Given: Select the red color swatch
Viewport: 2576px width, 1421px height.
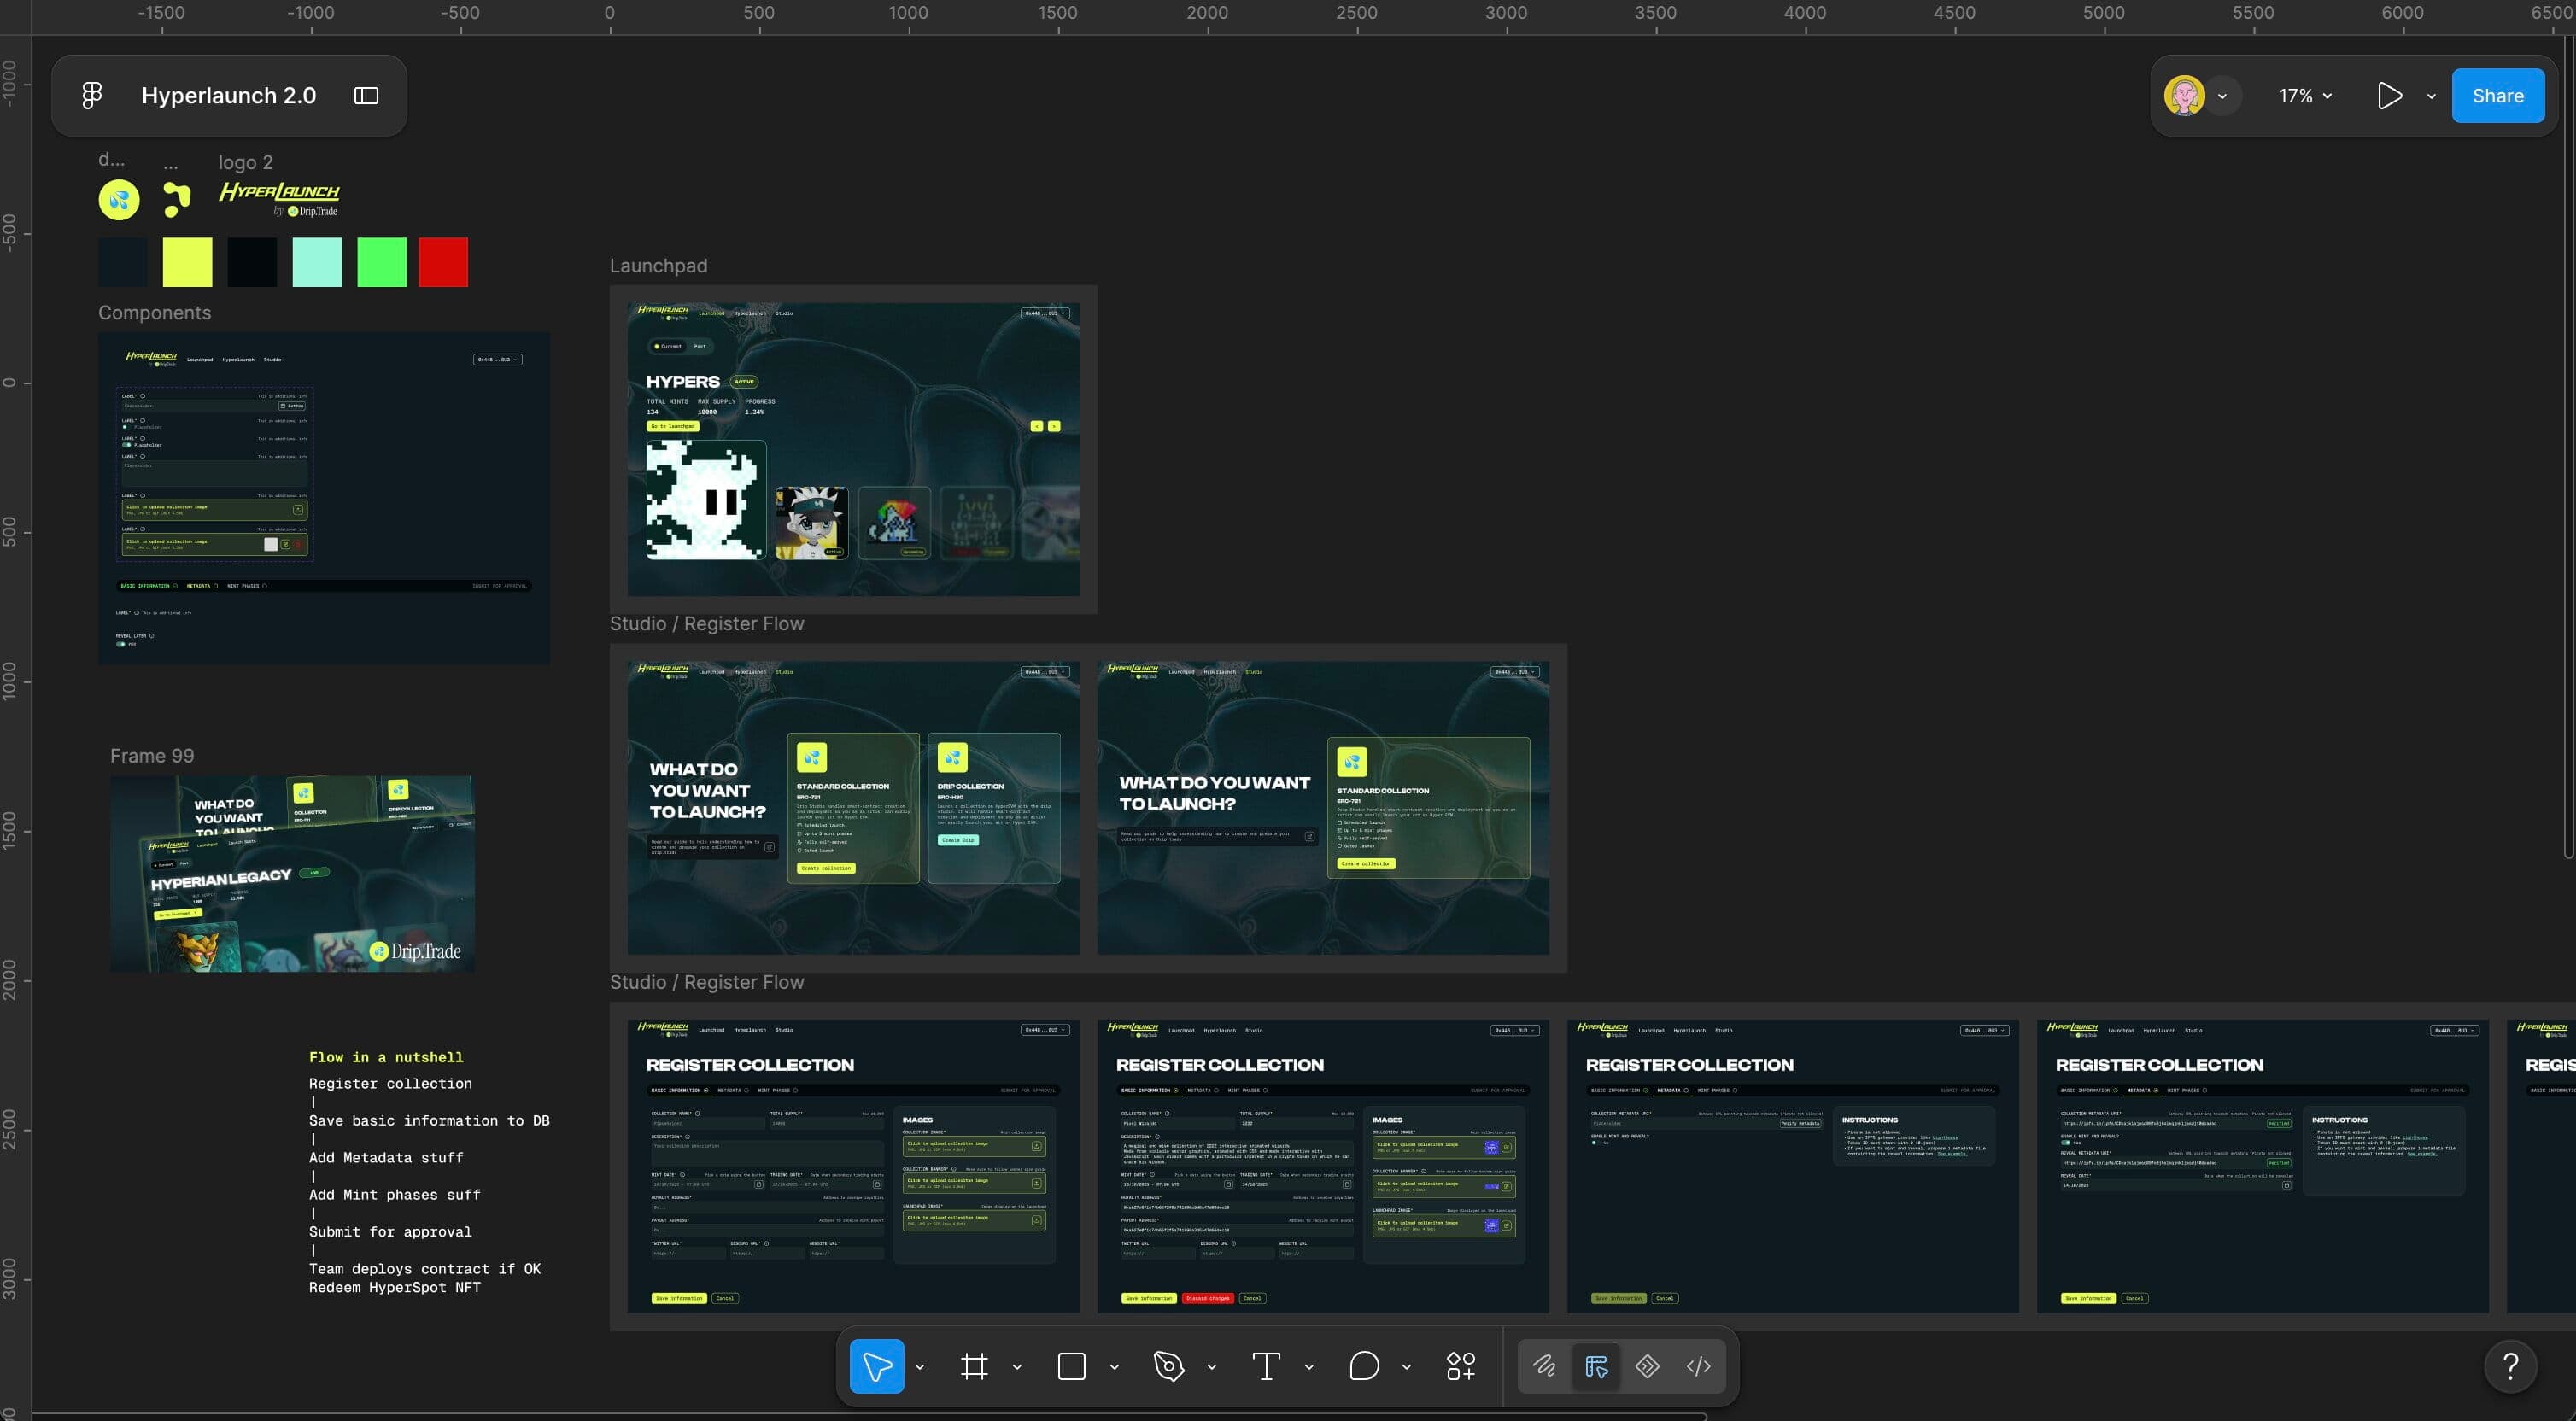Looking at the screenshot, I should click(443, 262).
